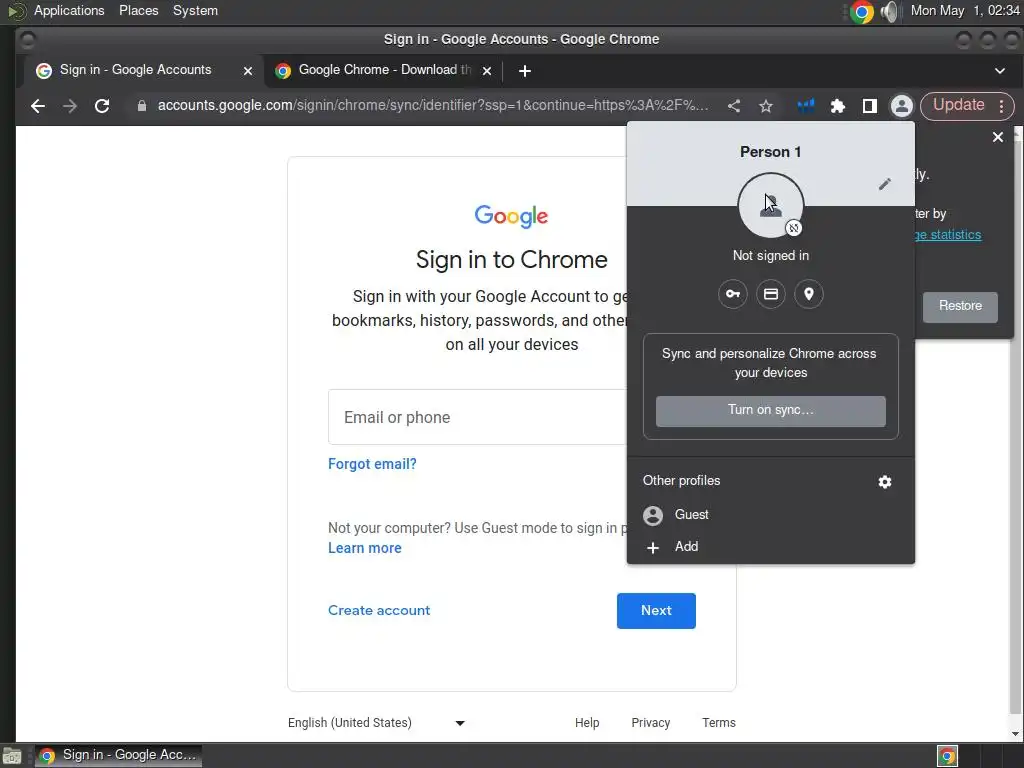The height and width of the screenshot is (768, 1024).
Task: Open the volume speaker icon in the top panel
Action: click(x=889, y=12)
